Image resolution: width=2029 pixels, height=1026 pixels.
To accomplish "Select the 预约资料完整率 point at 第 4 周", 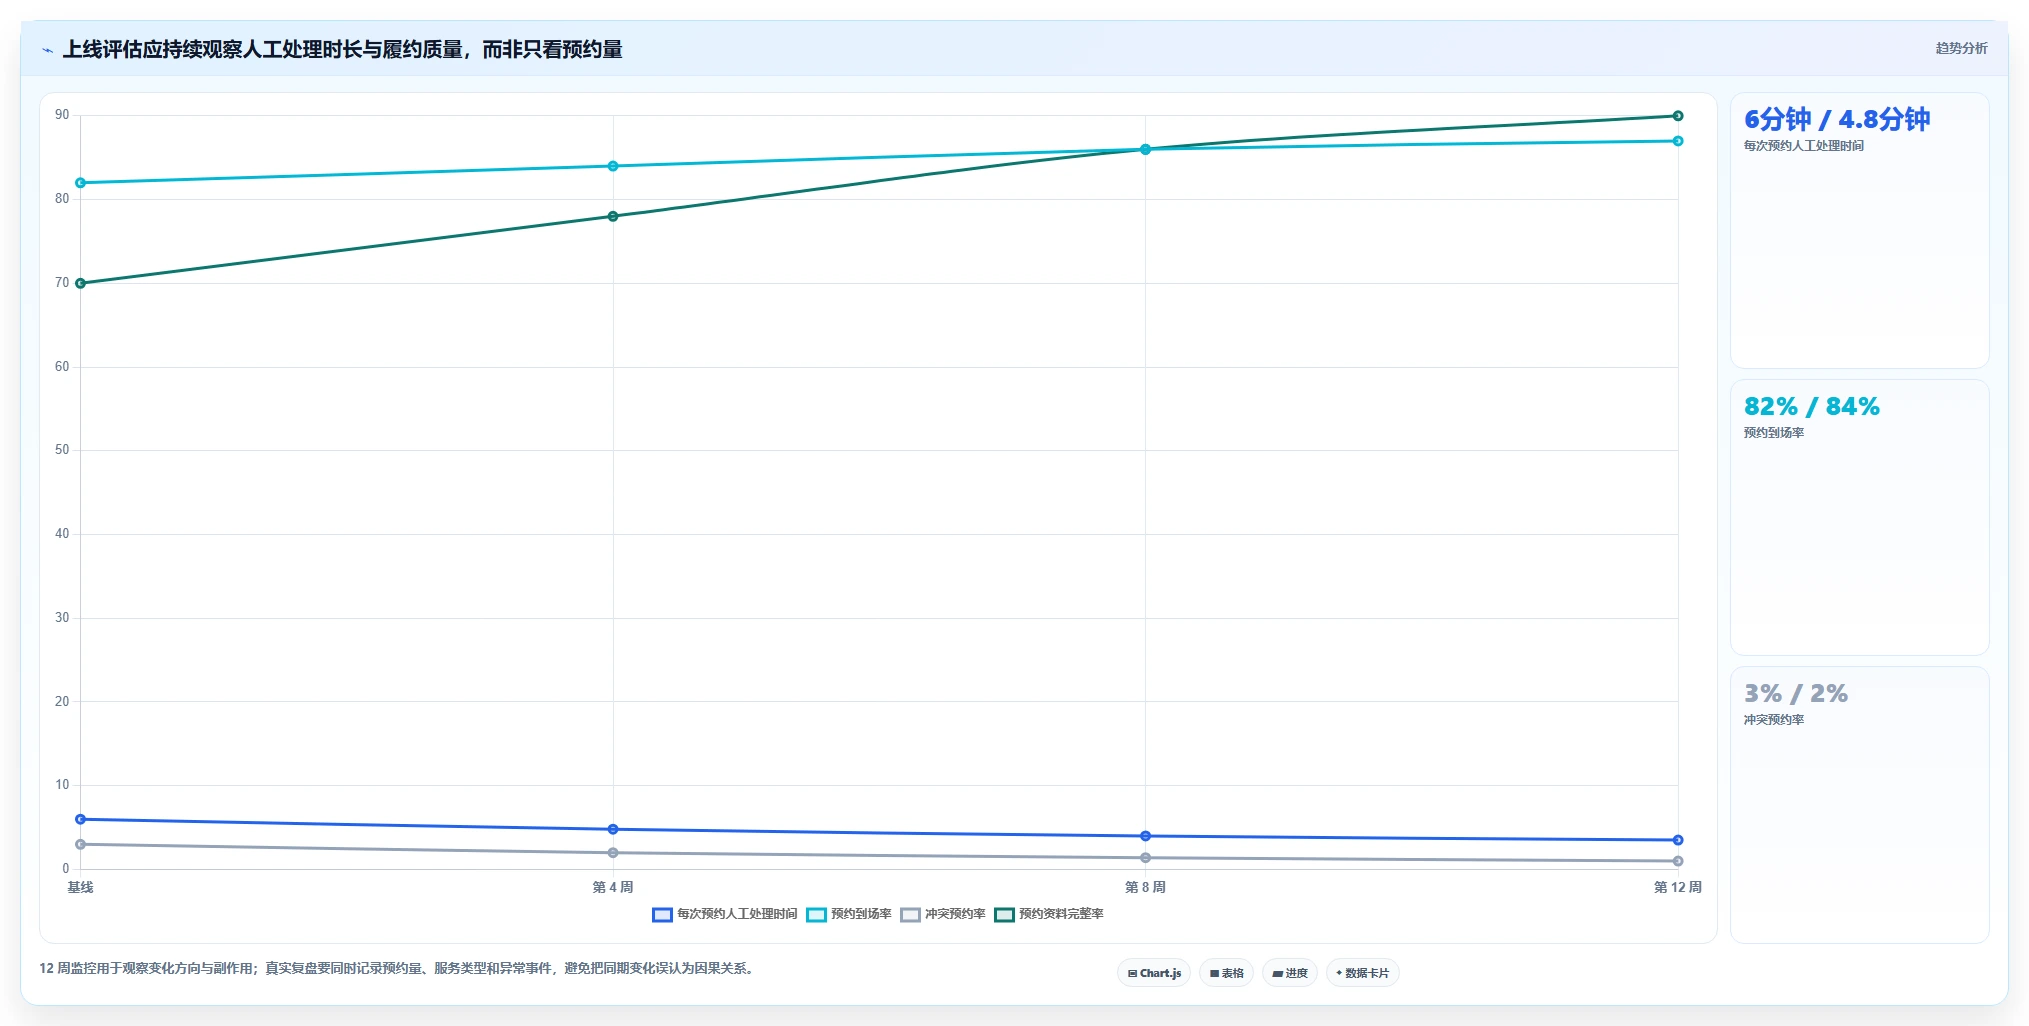I will tap(613, 216).
